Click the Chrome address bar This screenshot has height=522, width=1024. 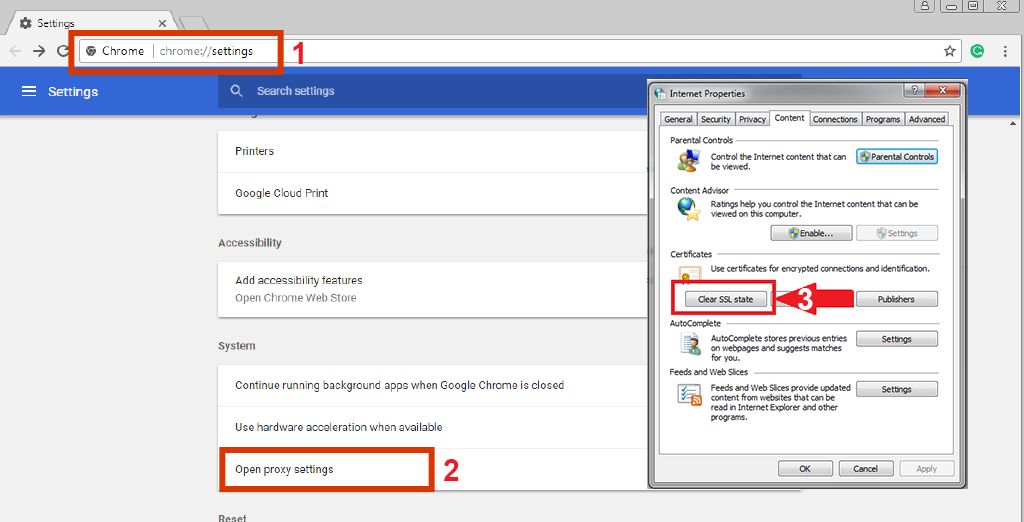click(x=520, y=51)
